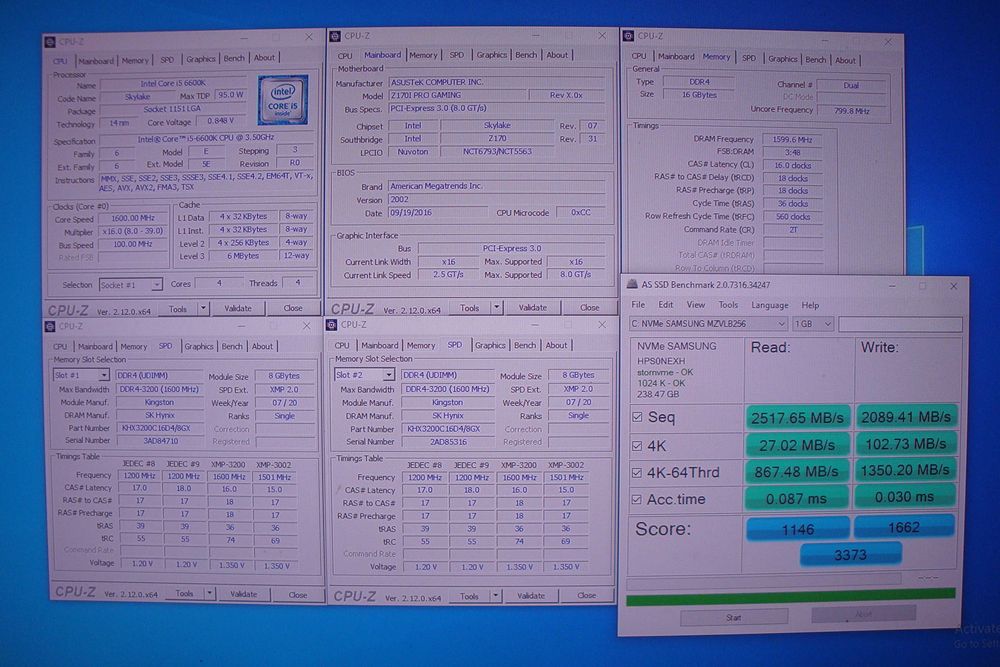The width and height of the screenshot is (1000, 667).
Task: Click title icon of CPU-Z window showing Slot #1
Action: pos(50,326)
